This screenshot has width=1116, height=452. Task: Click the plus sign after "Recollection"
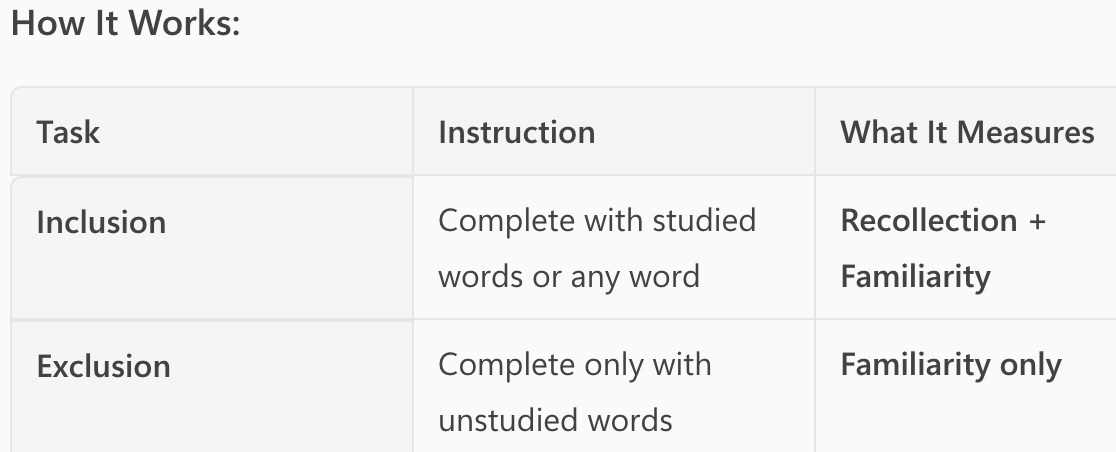coord(1036,221)
